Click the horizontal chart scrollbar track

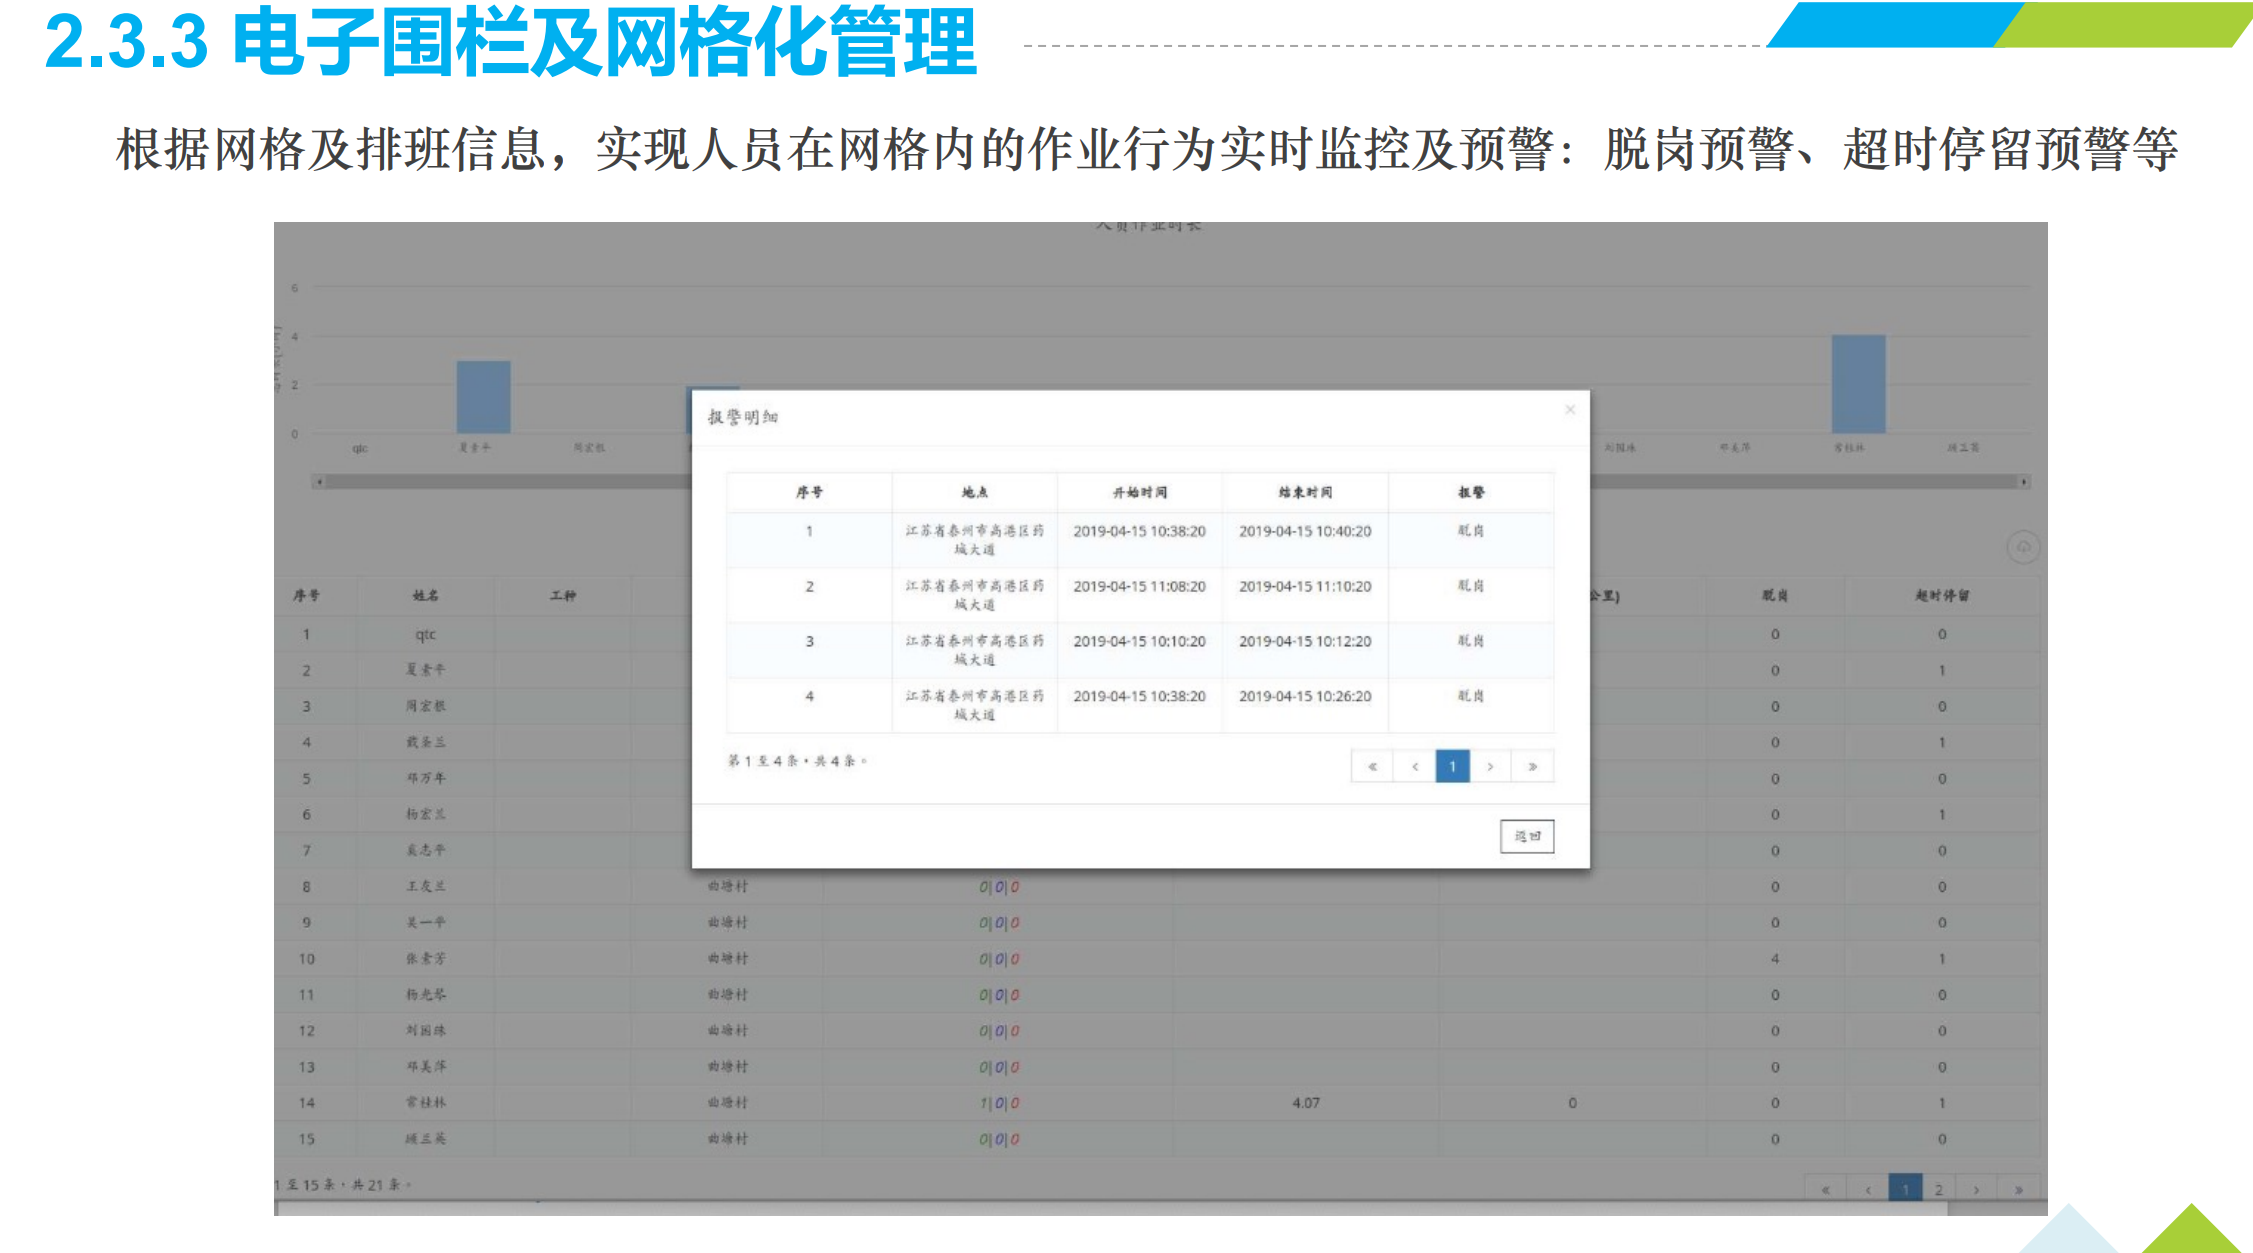tap(500, 482)
